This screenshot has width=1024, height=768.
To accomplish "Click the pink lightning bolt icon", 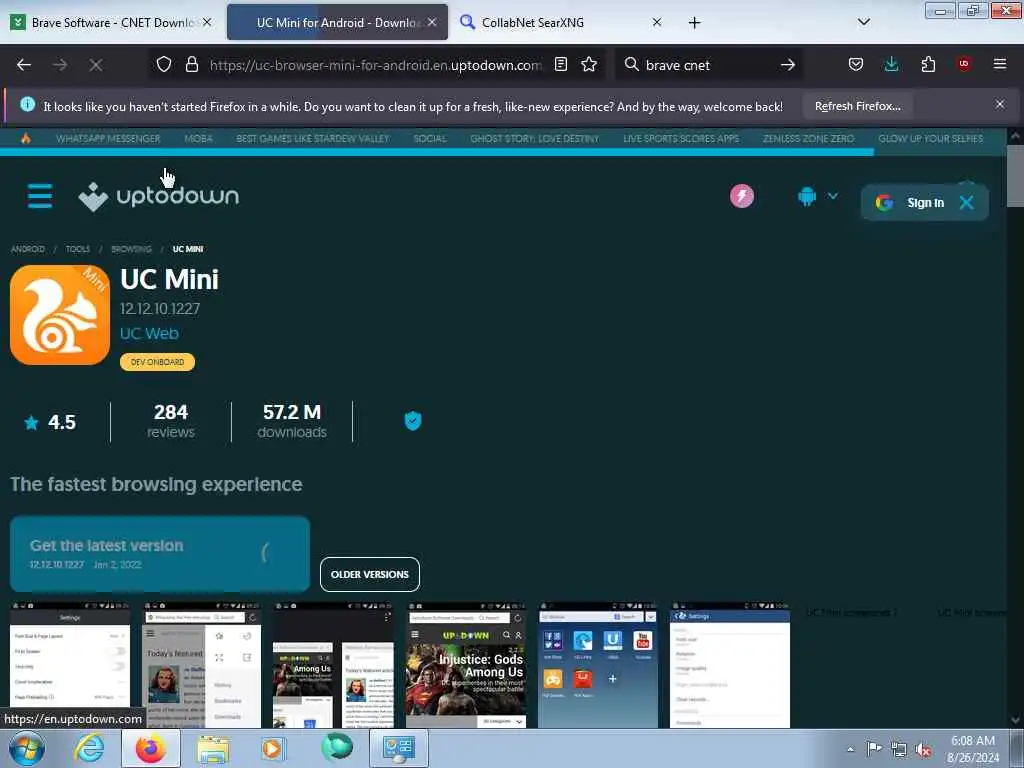I will coord(742,196).
